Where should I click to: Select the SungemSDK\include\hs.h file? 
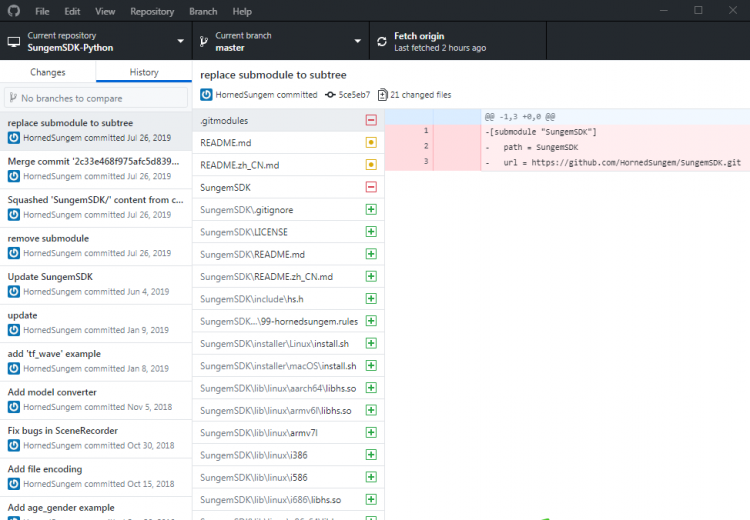point(288,299)
